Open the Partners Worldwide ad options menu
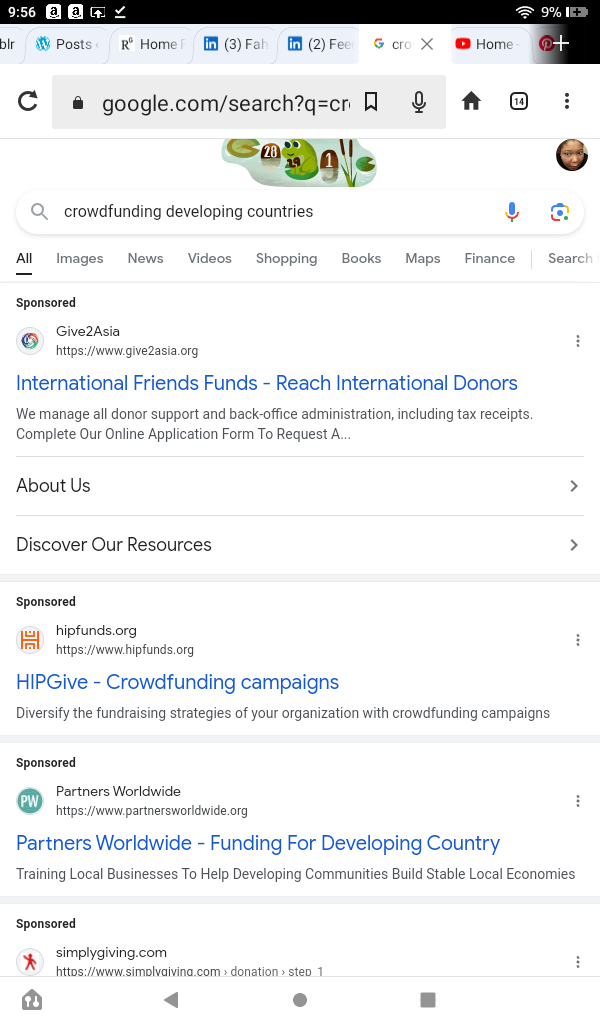This screenshot has height=1024, width=600. pos(577,801)
